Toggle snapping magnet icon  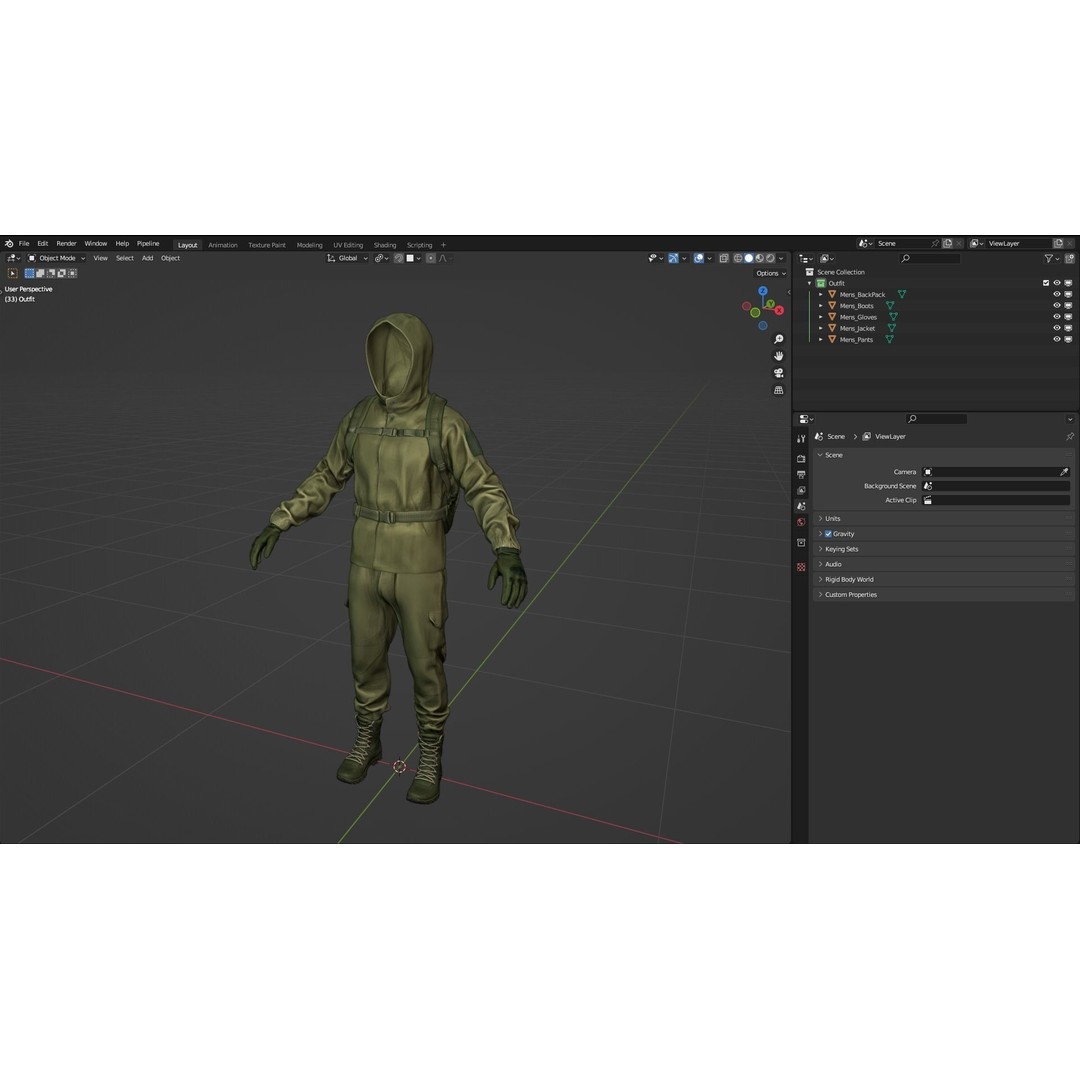click(399, 258)
